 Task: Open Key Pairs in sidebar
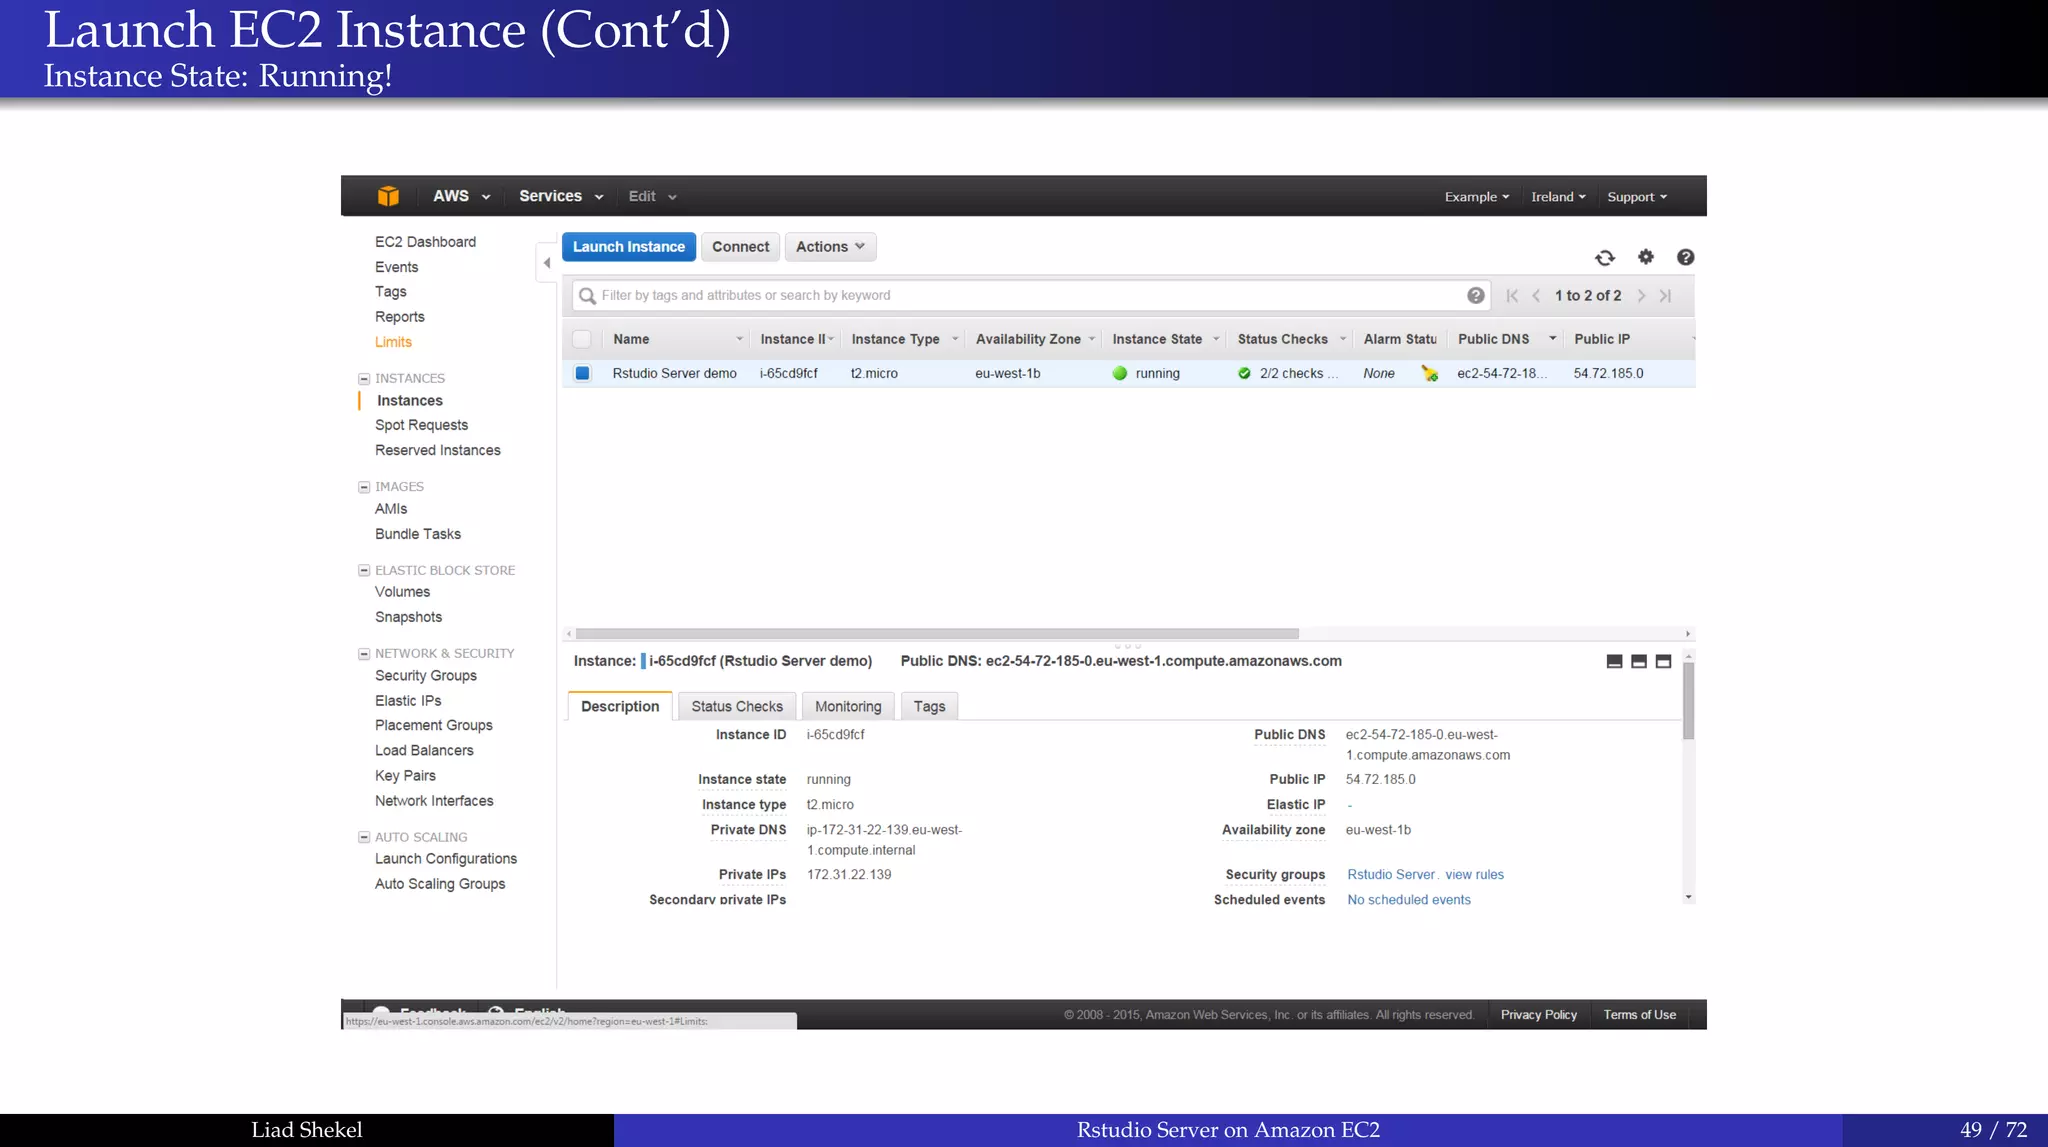click(x=405, y=776)
